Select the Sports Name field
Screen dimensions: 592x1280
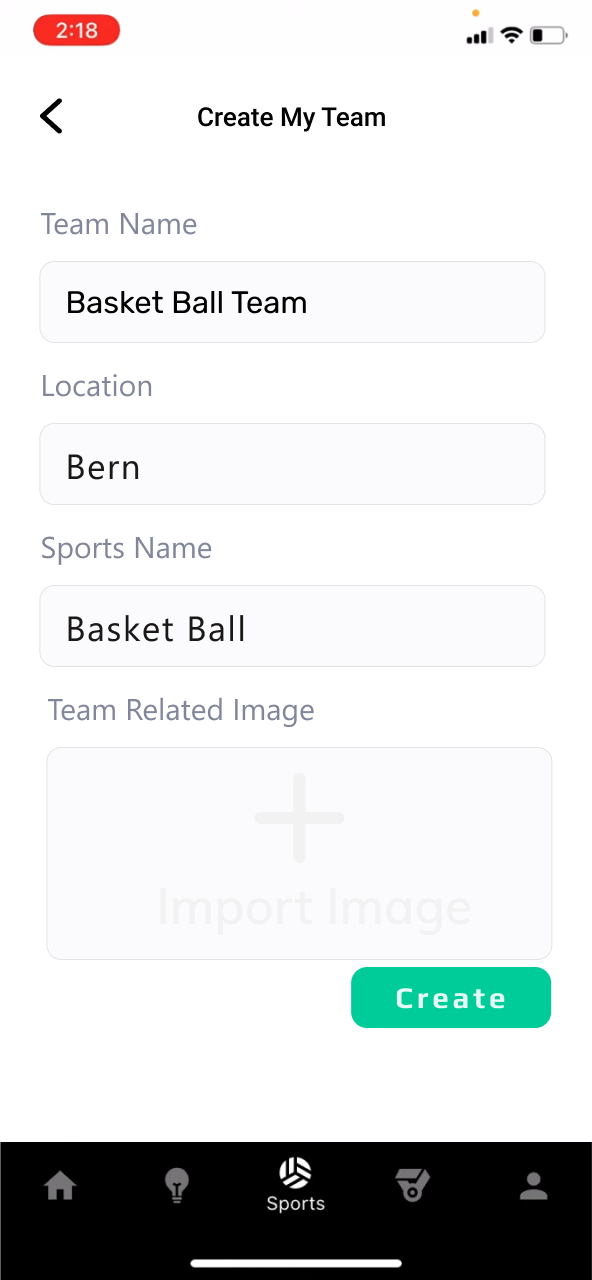292,626
